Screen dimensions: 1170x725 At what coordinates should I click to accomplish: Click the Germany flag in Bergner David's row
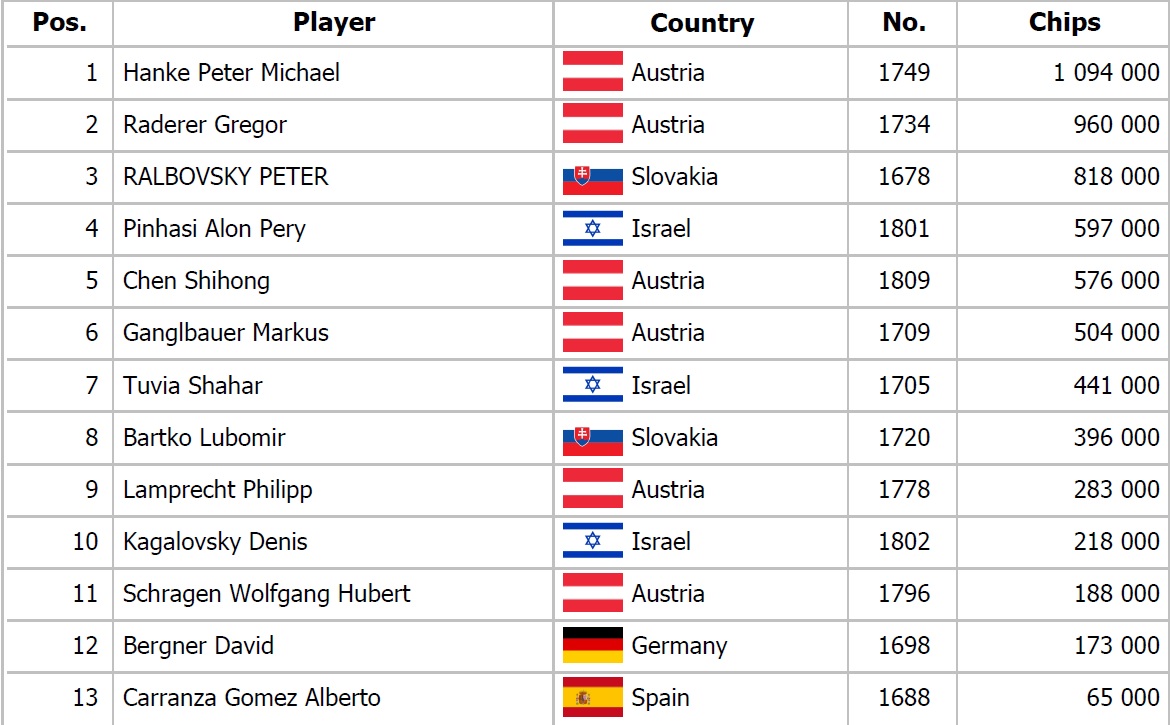592,645
